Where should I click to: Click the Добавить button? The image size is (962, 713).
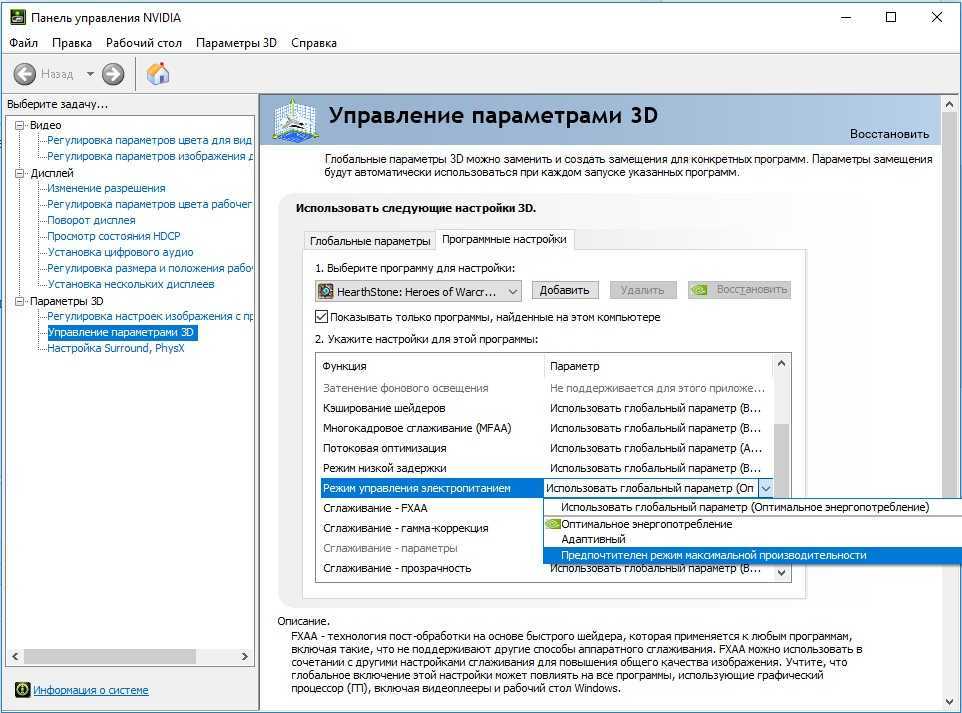(565, 290)
